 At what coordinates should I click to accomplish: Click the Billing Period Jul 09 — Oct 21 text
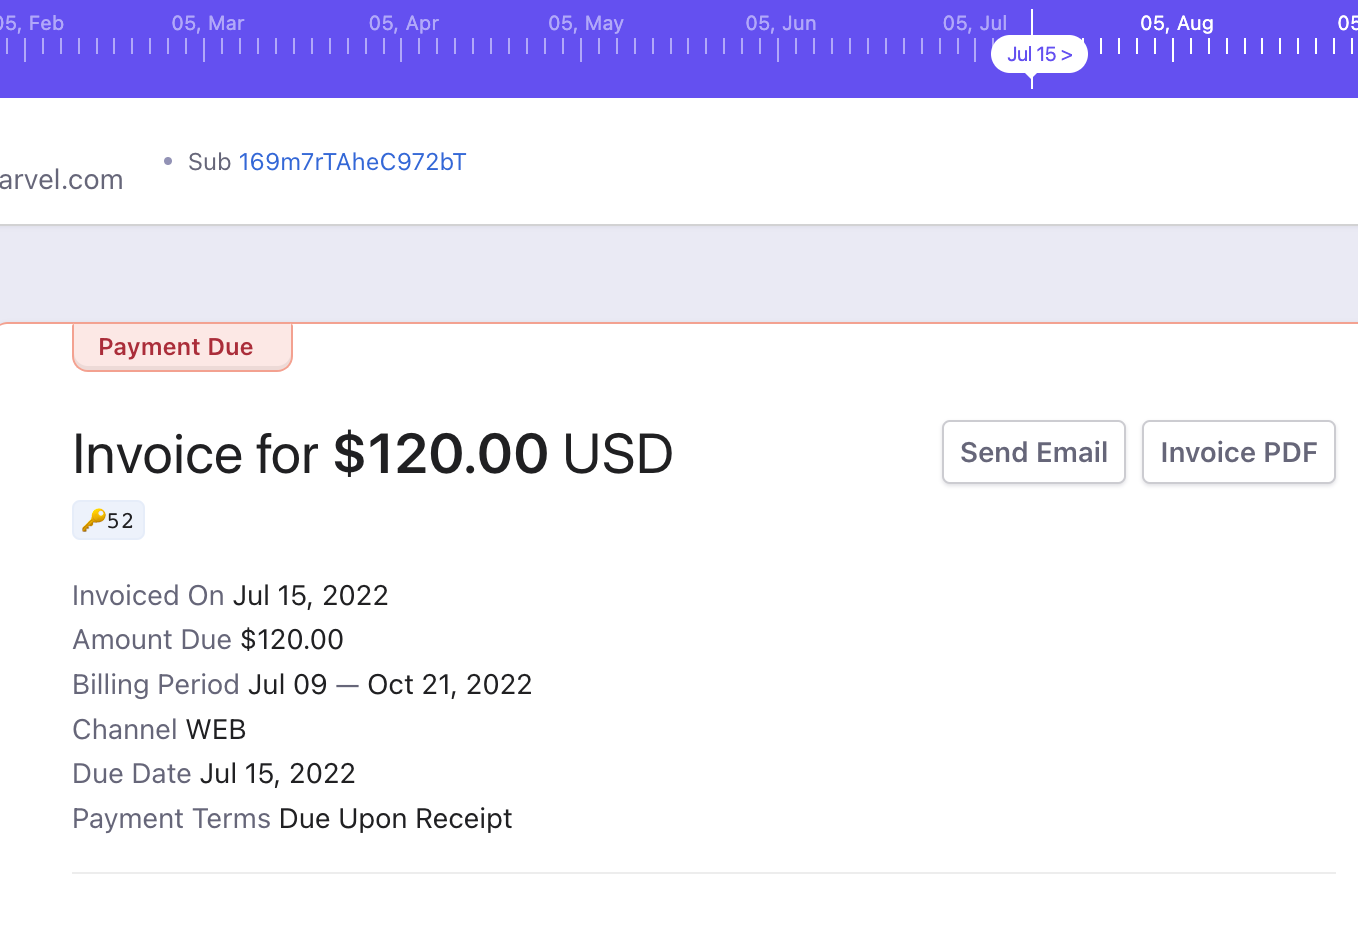click(390, 684)
